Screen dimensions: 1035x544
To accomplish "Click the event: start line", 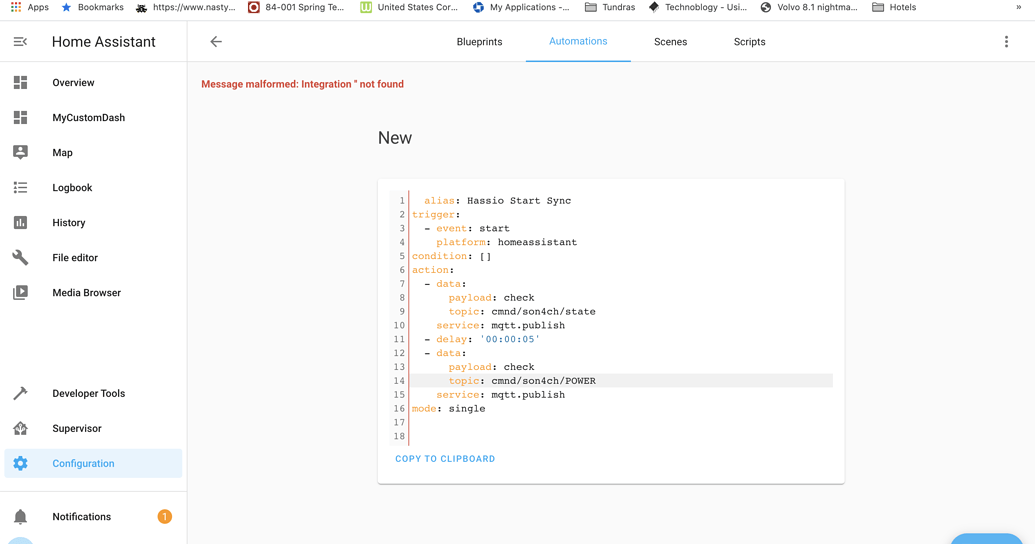I will pos(467,228).
